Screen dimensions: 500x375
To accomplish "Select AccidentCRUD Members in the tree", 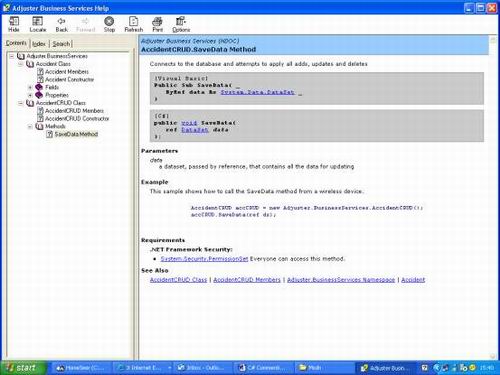I will [x=74, y=111].
